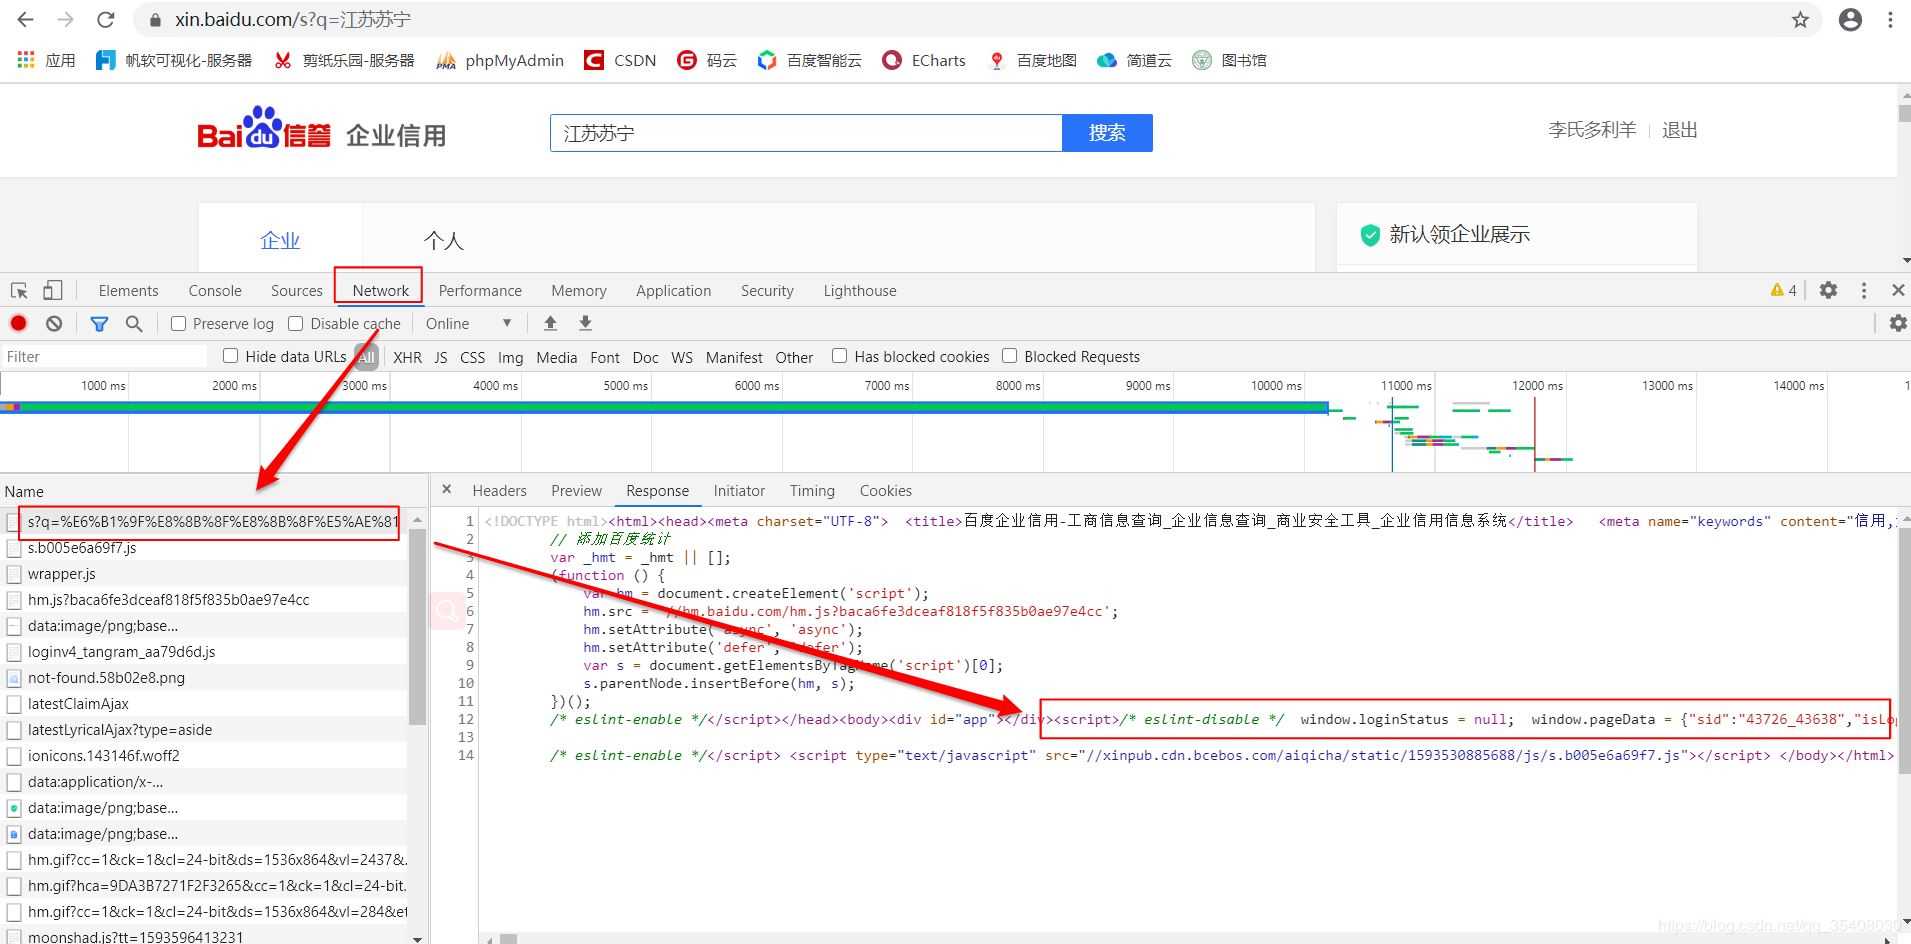Select the inspect element tool
1911x944 pixels.
coord(16,289)
